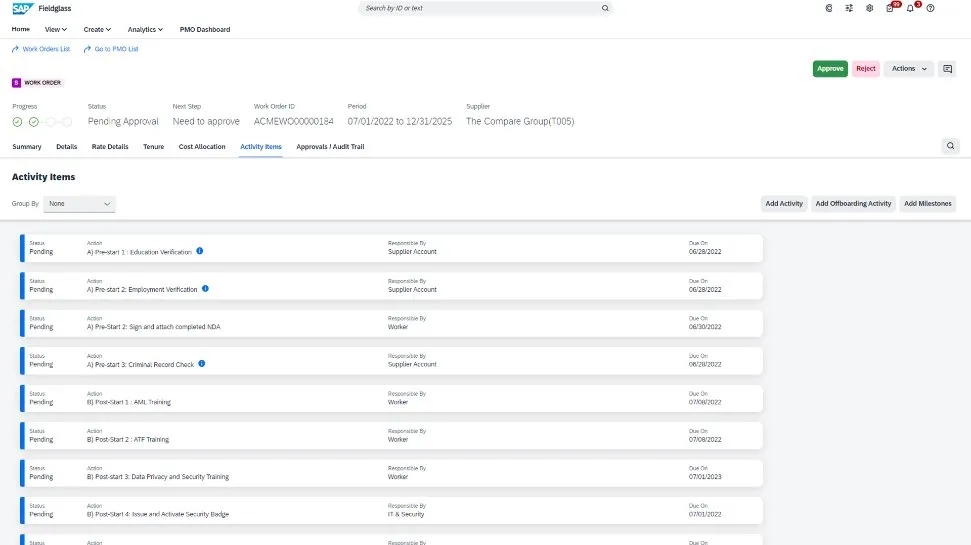Click the third empty progress step circle
The height and width of the screenshot is (545, 971).
coord(50,122)
